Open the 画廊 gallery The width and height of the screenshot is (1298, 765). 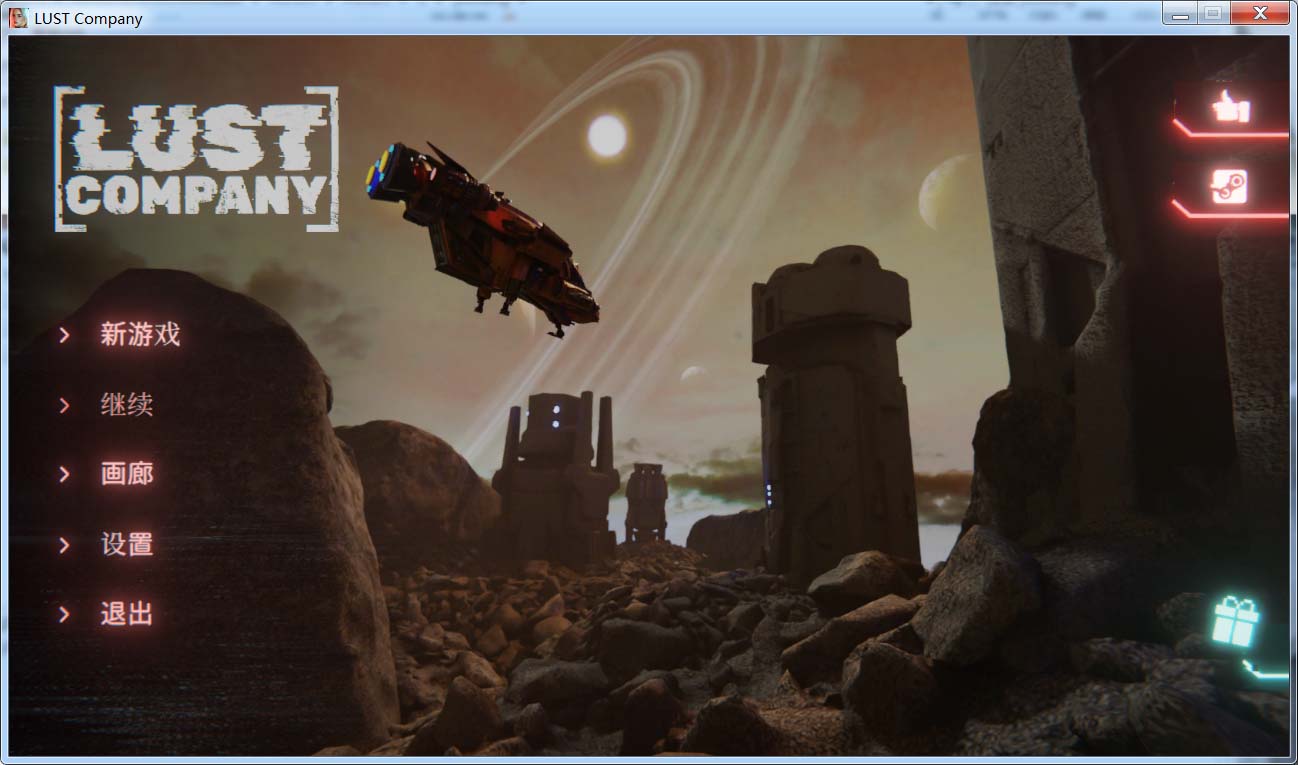[x=127, y=474]
